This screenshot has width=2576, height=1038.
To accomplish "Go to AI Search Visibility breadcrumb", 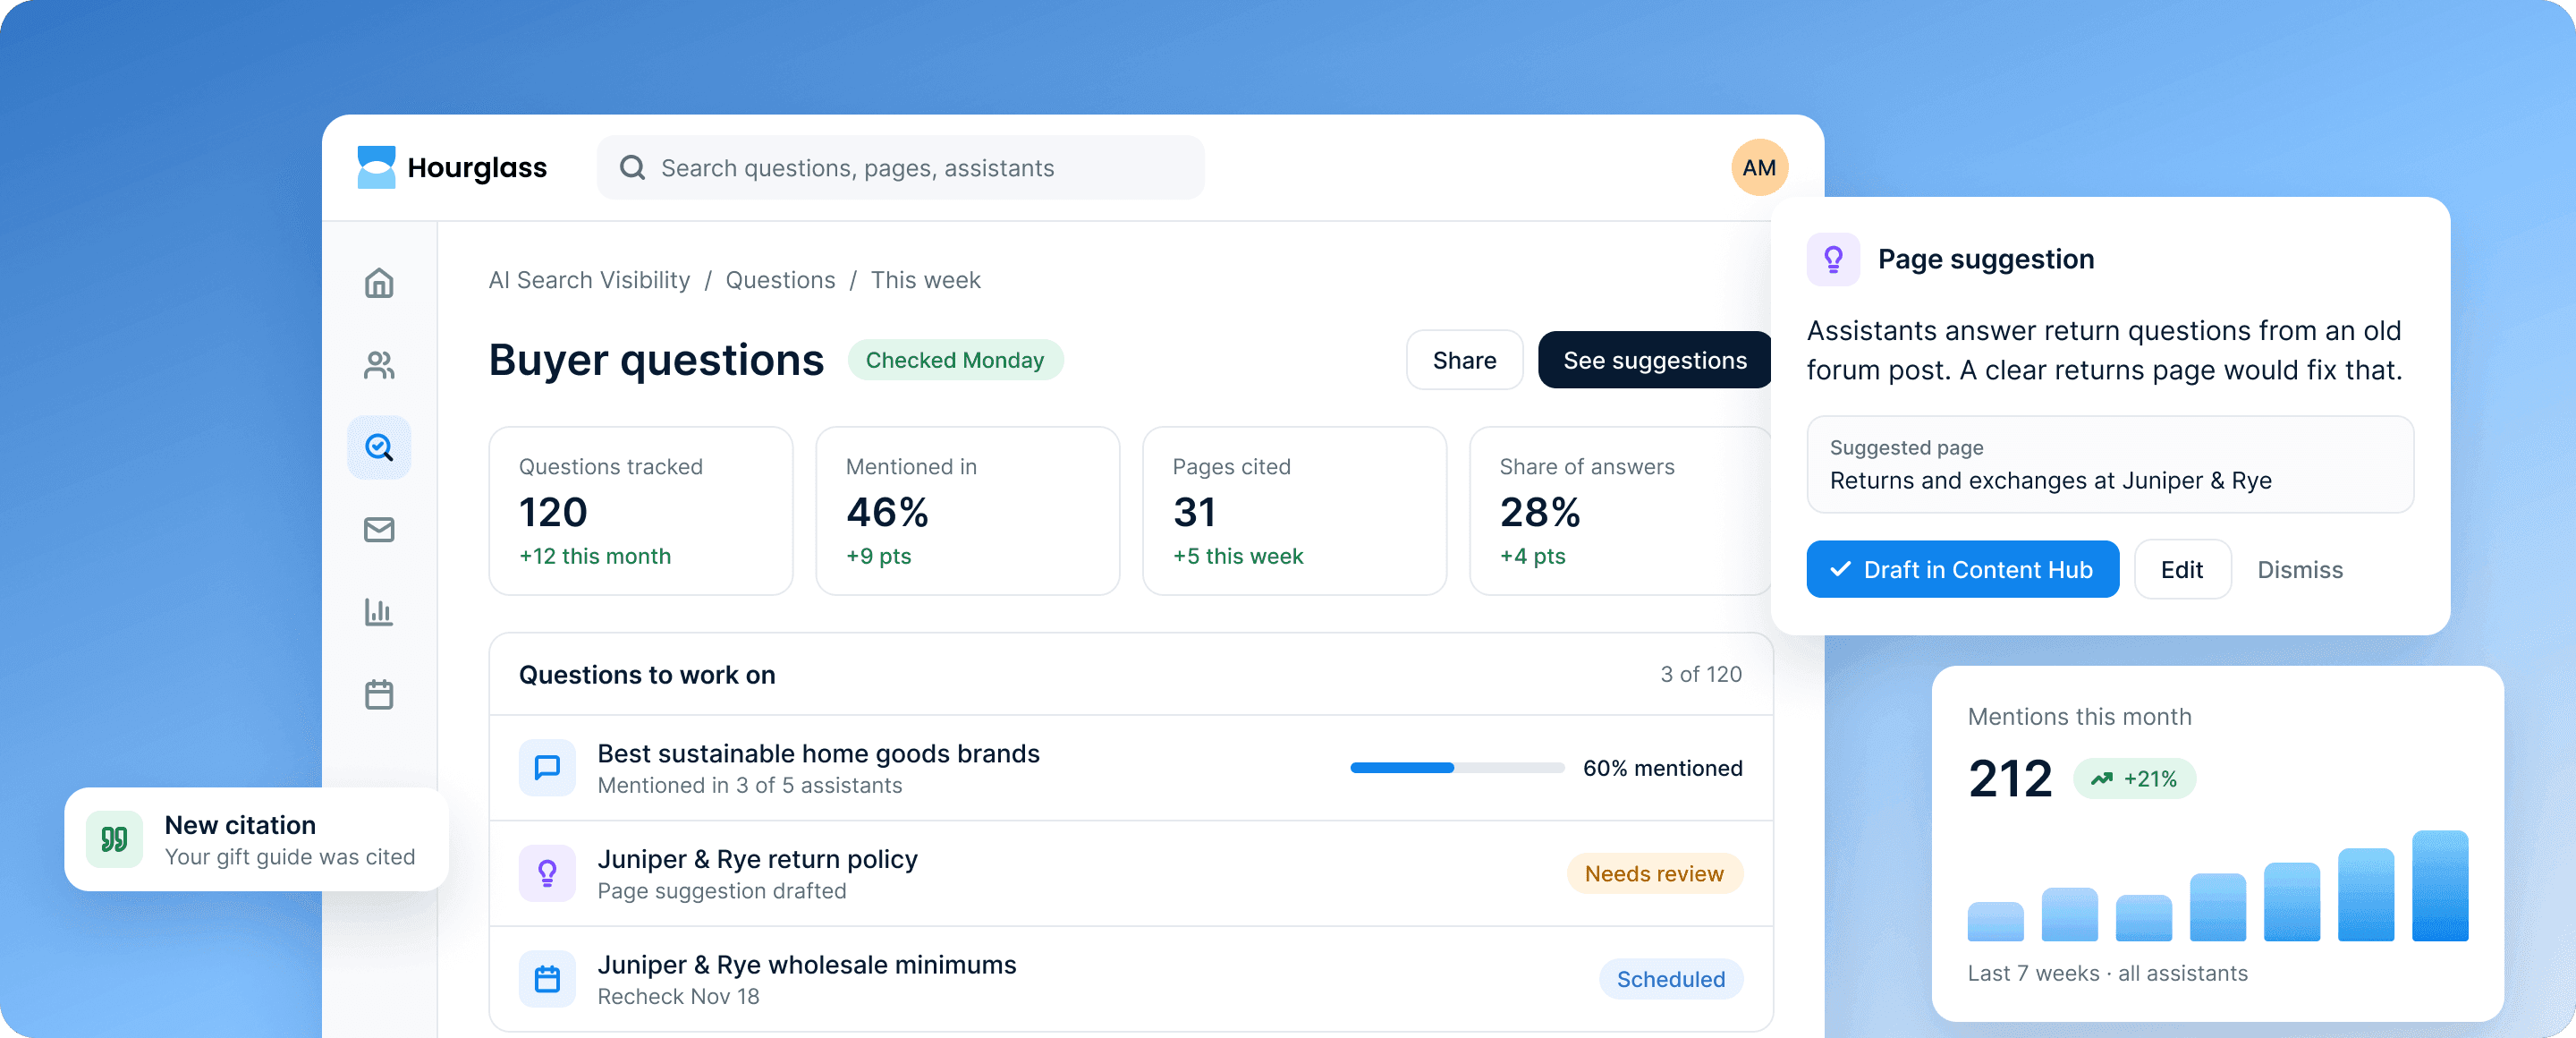I will coord(589,280).
